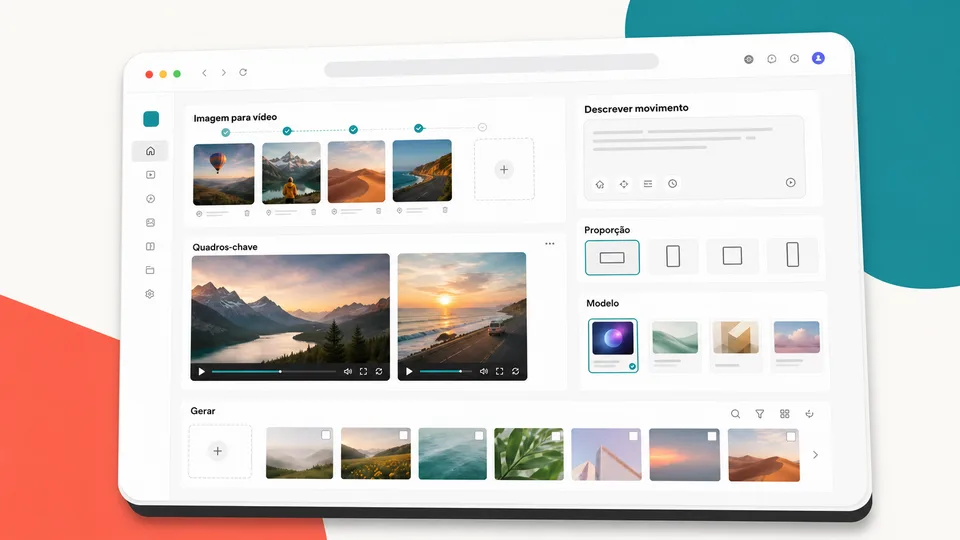
Task: Submit the movement description with play icon
Action: 790,182
